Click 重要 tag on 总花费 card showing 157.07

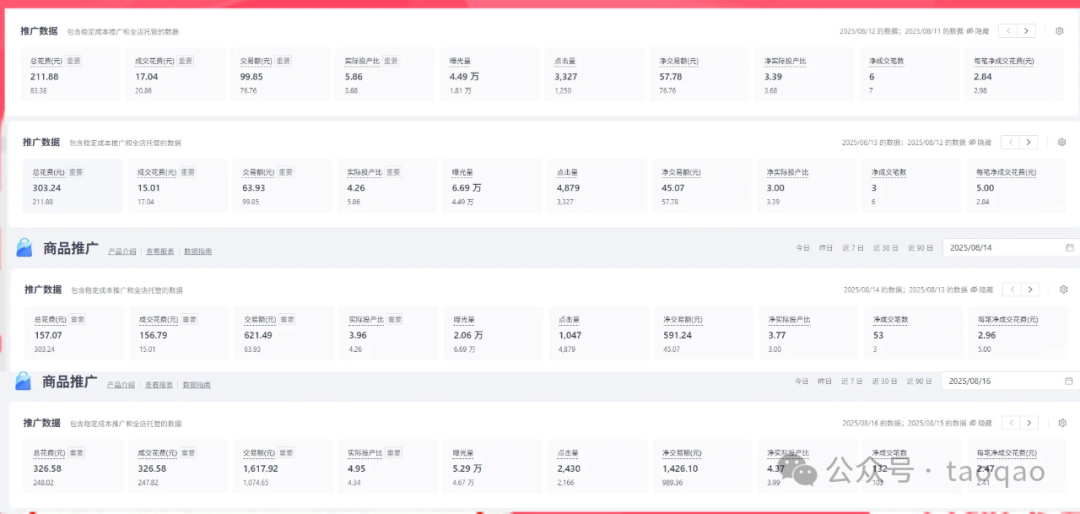pos(78,320)
